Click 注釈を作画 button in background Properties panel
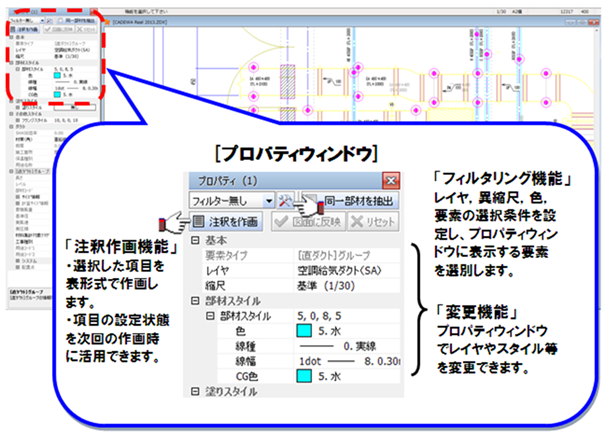 (24, 29)
